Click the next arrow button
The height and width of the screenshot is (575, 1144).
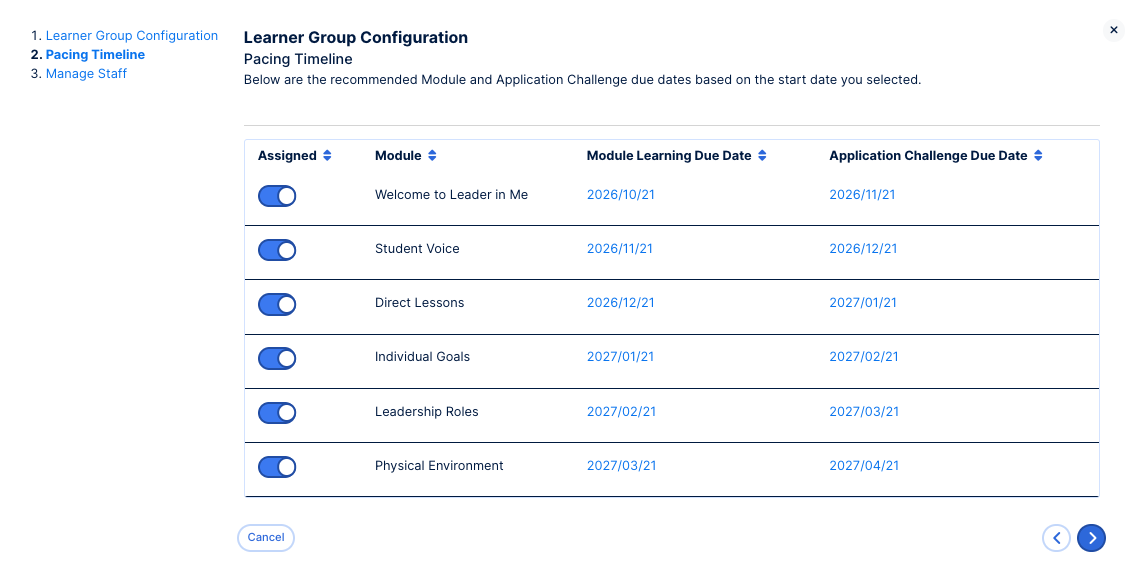1091,539
